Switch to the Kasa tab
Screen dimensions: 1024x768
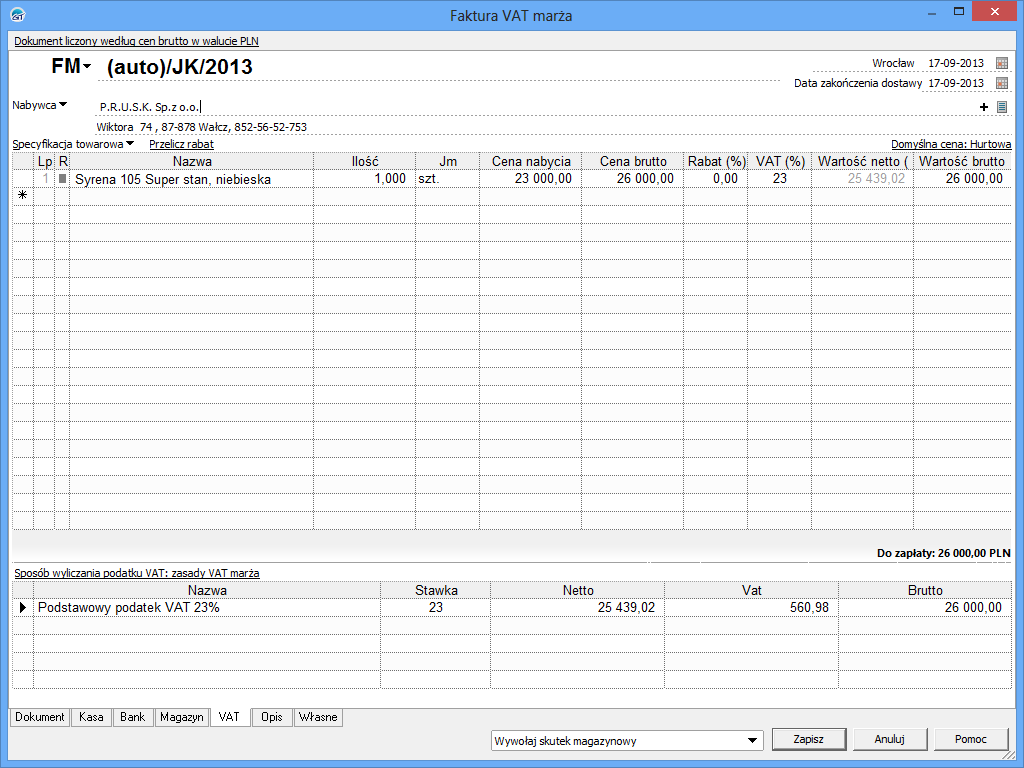(x=91, y=717)
